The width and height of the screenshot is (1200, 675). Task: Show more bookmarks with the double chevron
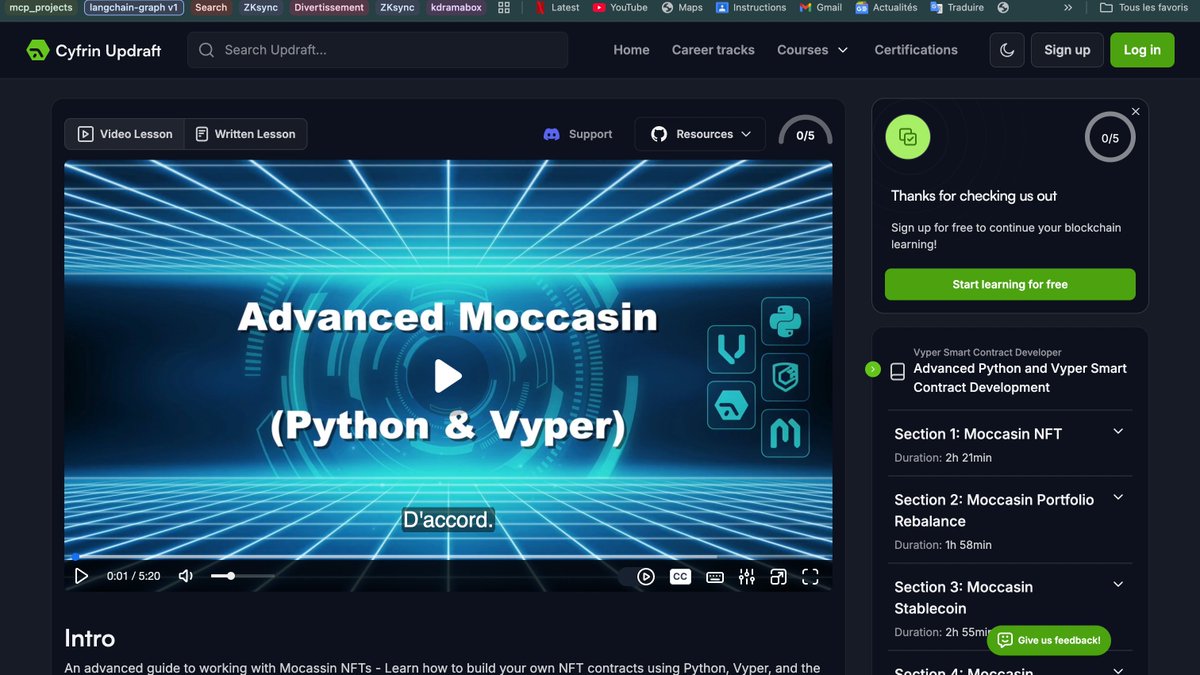1068,7
